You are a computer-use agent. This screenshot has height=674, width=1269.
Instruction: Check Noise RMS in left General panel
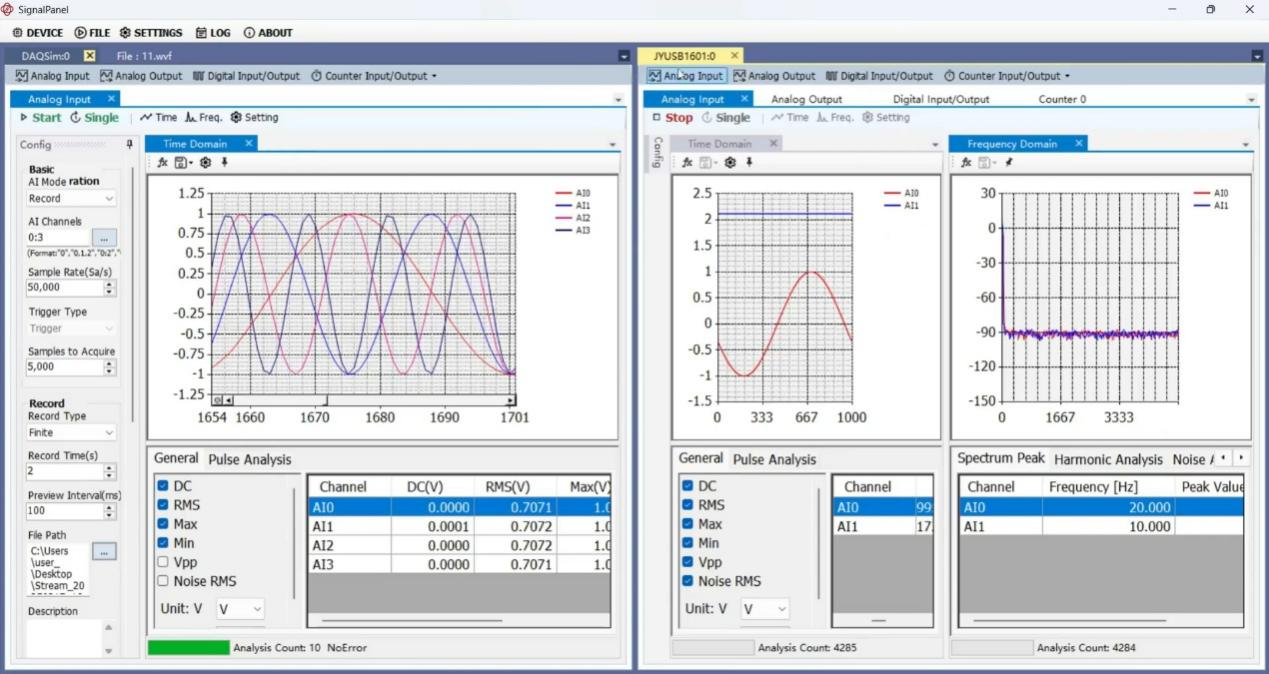(163, 581)
